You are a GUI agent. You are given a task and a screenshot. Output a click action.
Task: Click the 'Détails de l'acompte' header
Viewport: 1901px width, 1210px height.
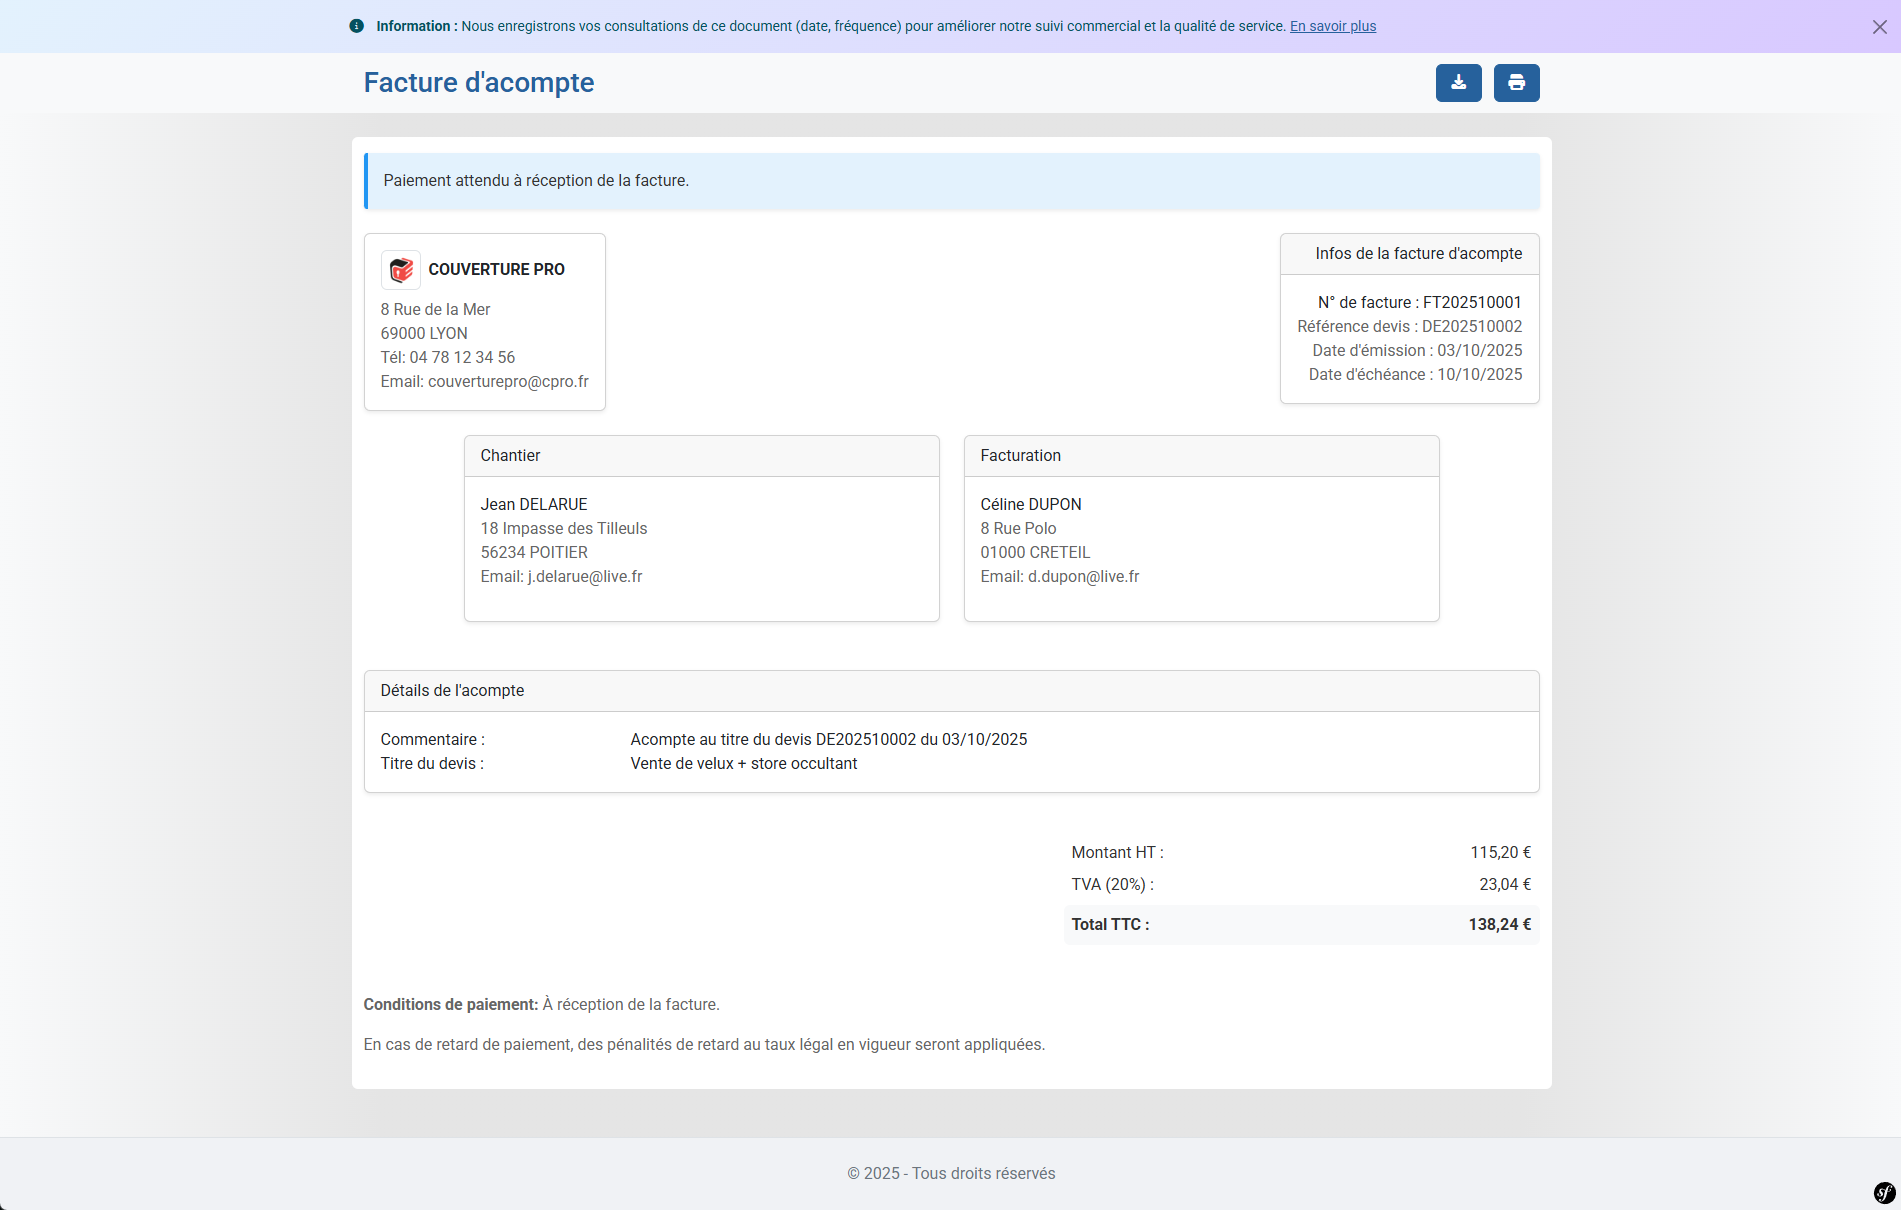tap(452, 690)
